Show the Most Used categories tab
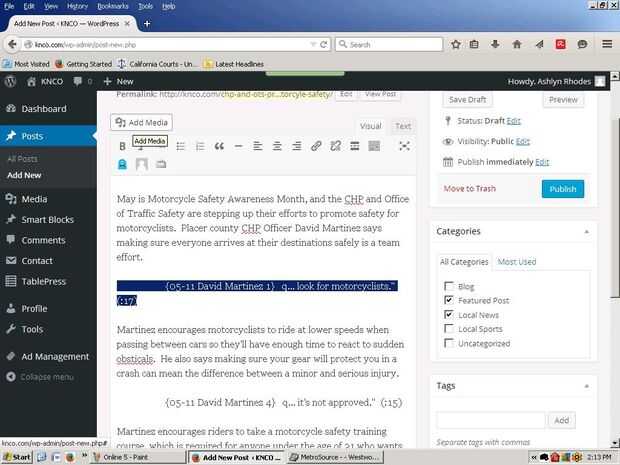Screen dimensions: 620x465 pos(517,262)
